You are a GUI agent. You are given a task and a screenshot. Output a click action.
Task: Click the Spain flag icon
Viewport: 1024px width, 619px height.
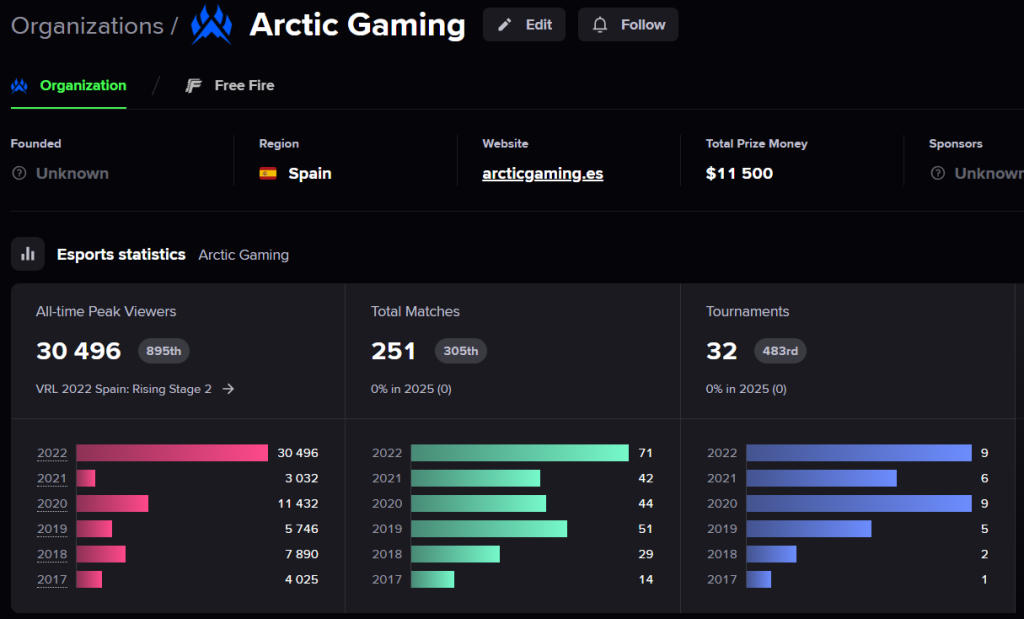pos(268,173)
